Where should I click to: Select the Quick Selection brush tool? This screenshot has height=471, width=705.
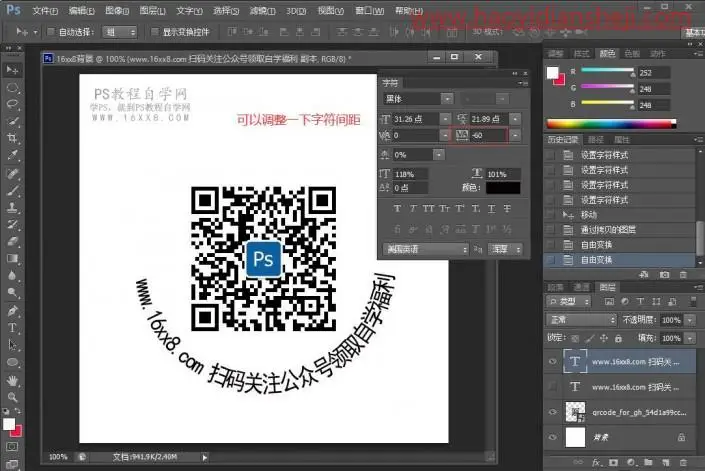click(12, 121)
